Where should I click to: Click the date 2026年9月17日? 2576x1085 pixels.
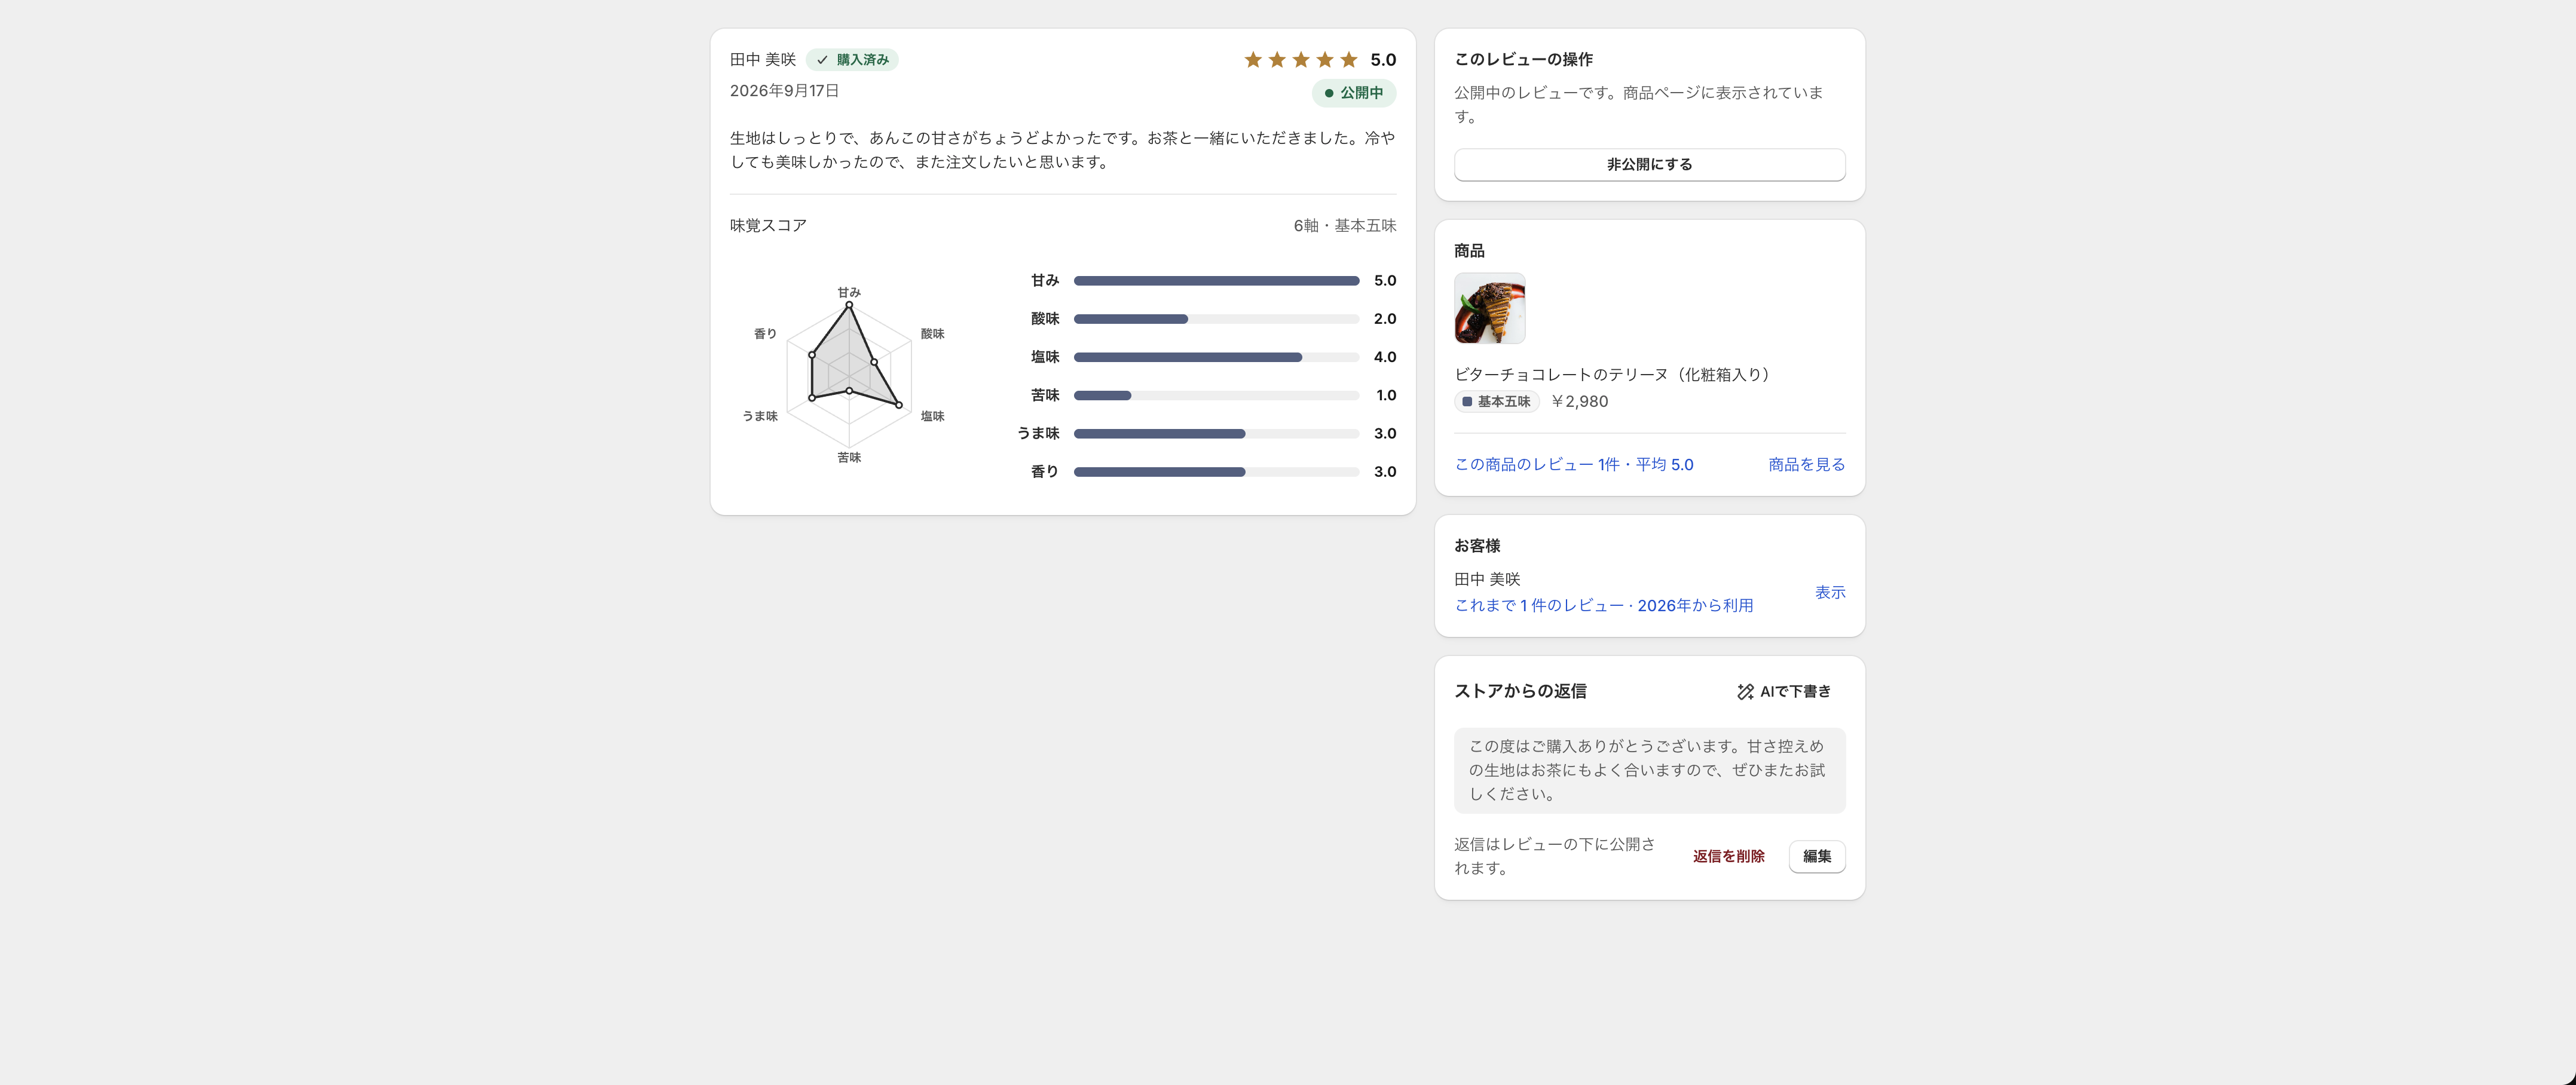[x=784, y=91]
